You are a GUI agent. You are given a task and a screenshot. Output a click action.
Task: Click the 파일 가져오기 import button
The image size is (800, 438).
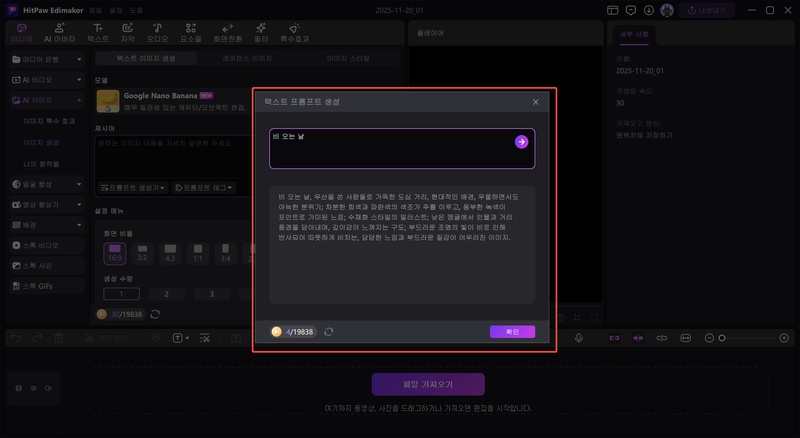tap(428, 384)
